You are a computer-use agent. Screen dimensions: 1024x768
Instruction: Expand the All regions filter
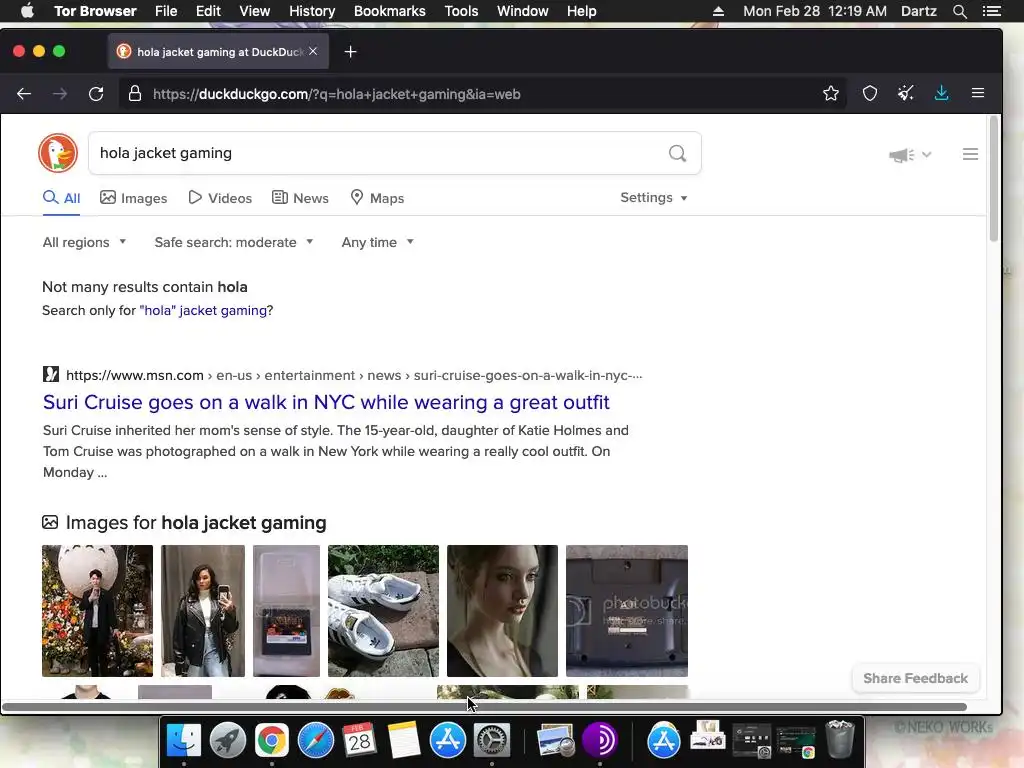(x=84, y=242)
